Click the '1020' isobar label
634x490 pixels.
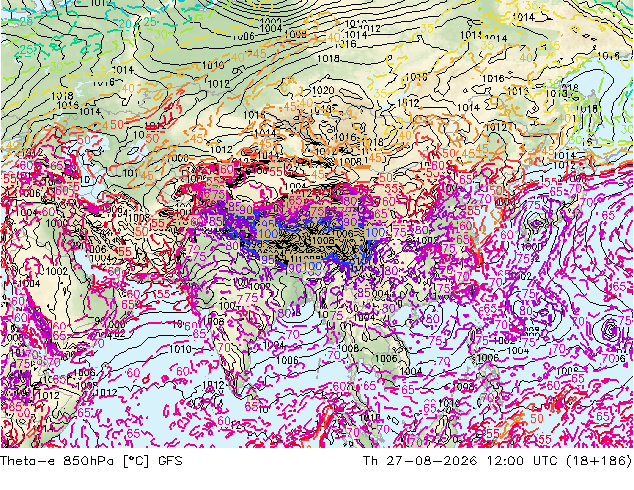323,90
